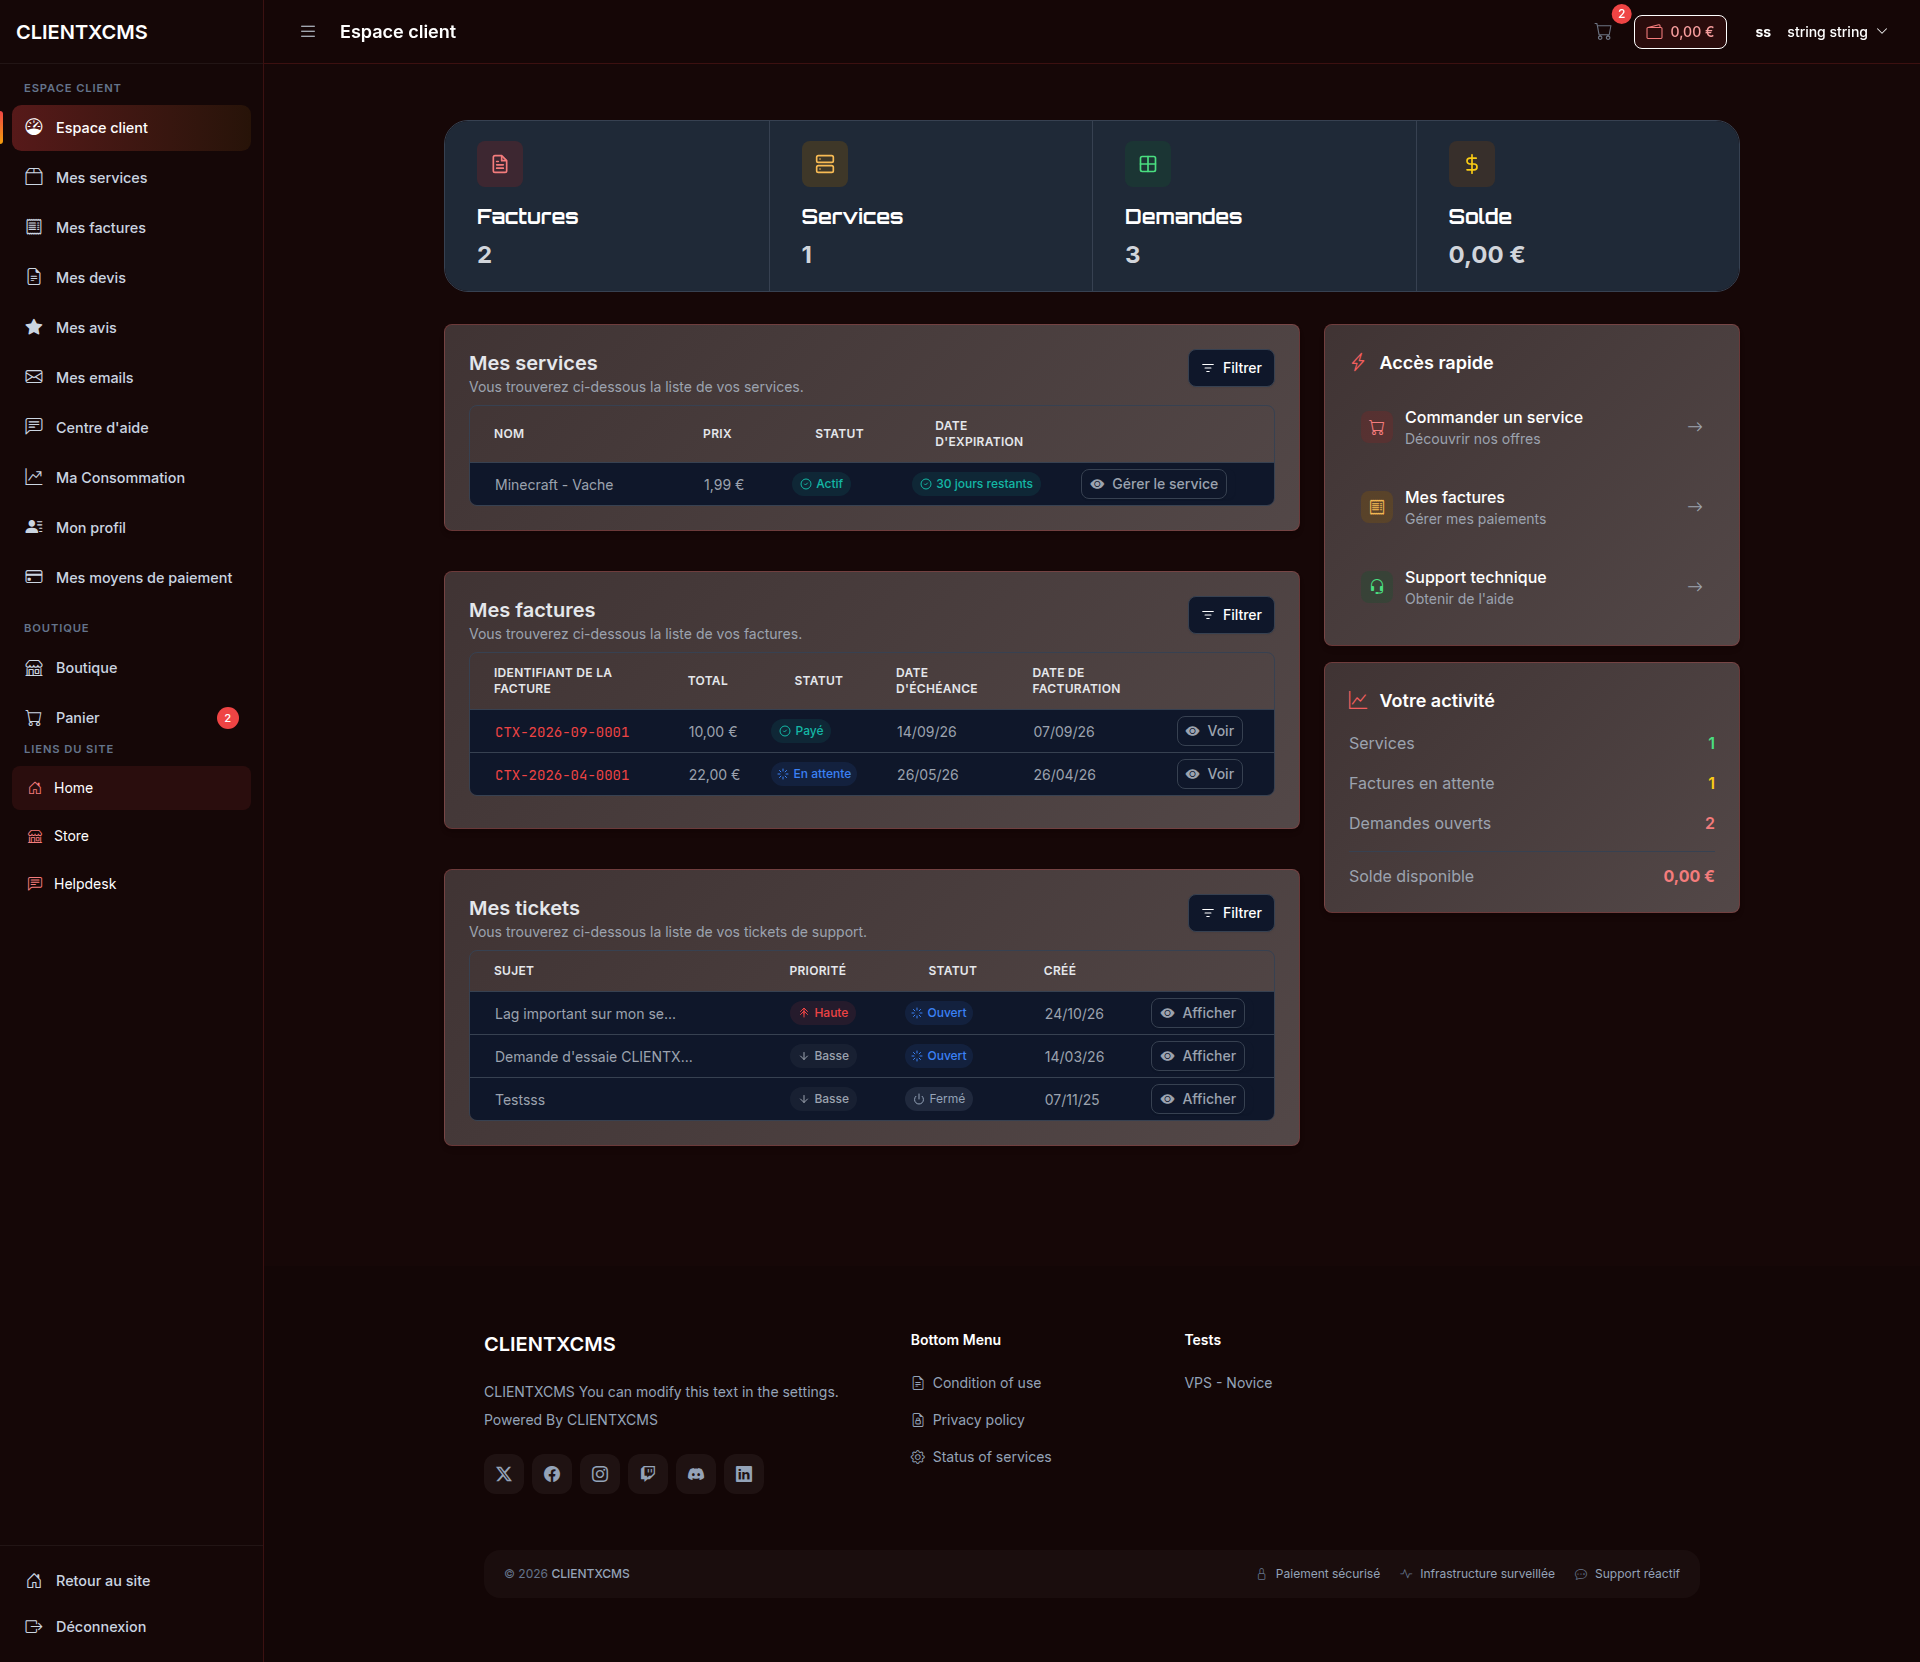Open the Condition of use link
Viewport: 1920px width, 1662px height.
tap(976, 1383)
